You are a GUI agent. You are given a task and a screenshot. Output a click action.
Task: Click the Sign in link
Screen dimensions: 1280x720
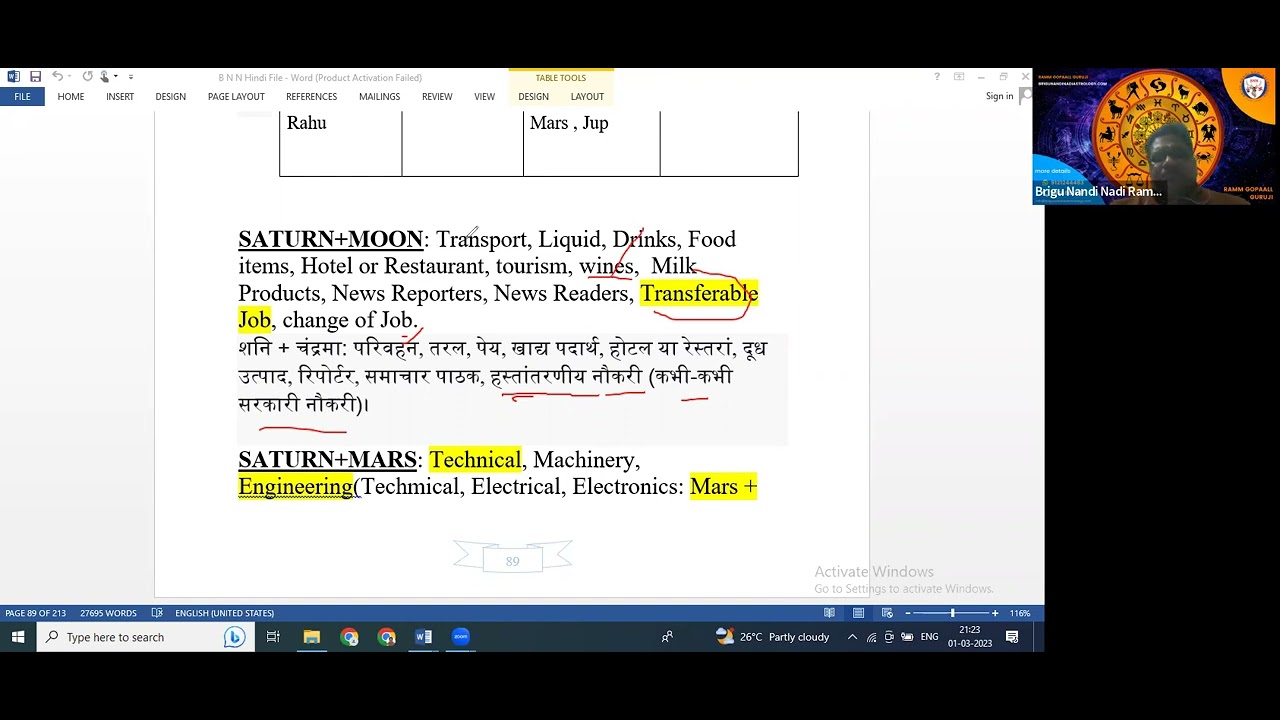999,96
